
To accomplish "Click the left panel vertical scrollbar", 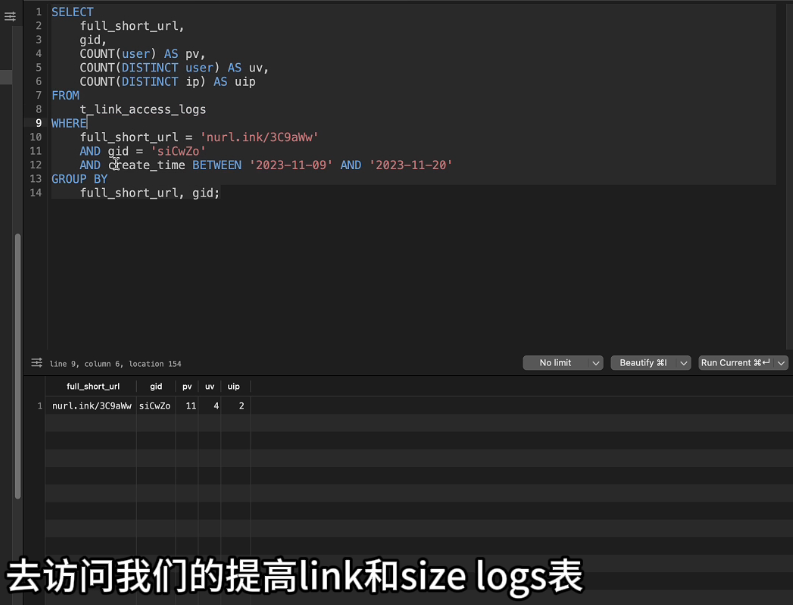I will (x=18, y=366).
